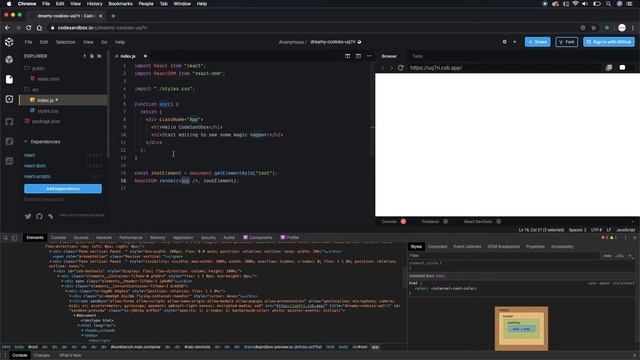Open the Deployment panel in the activity bar
Screen dimensions: 640x360
9,141
